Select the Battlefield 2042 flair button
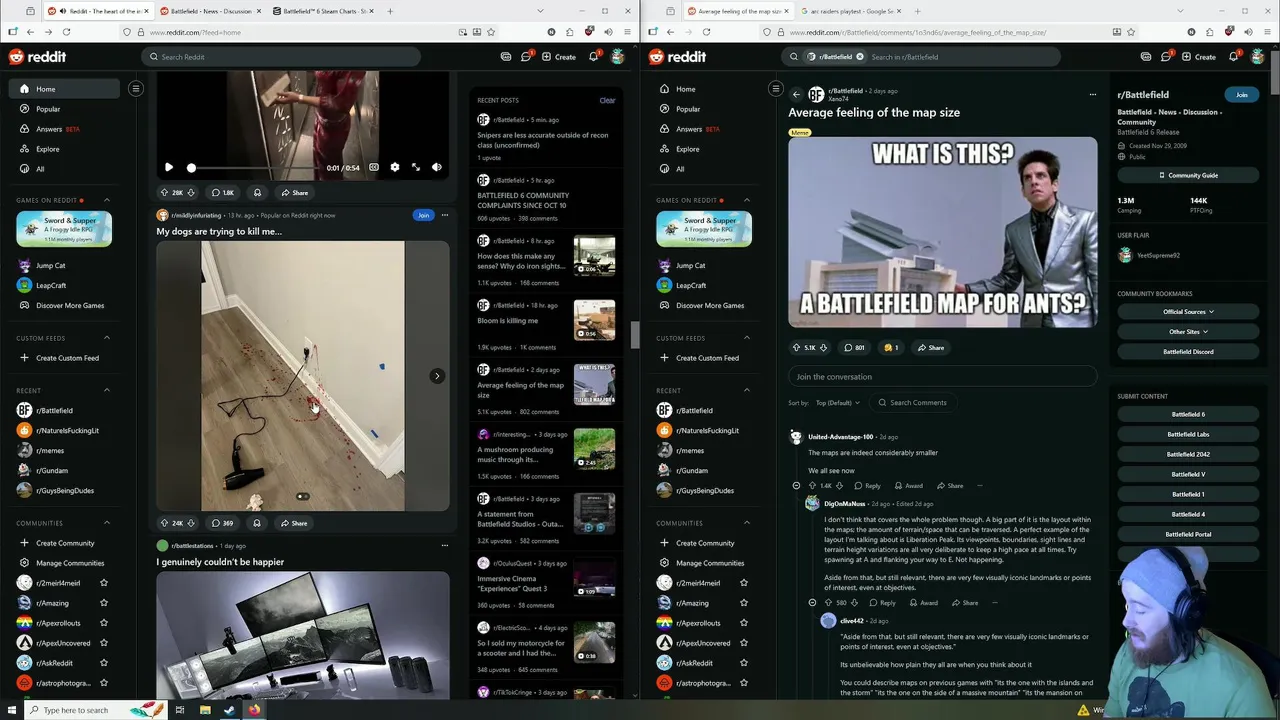The width and height of the screenshot is (1280, 720). click(1188, 454)
